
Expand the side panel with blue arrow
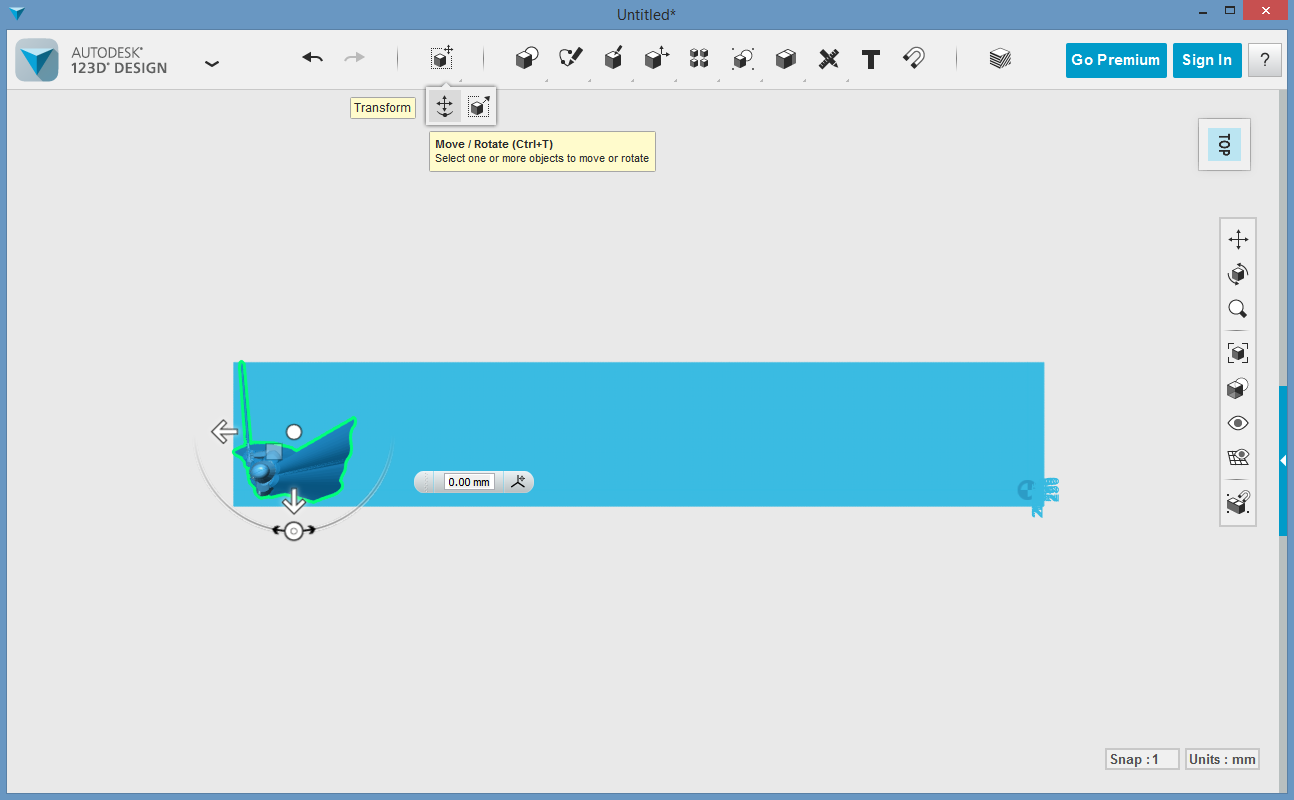[1283, 460]
